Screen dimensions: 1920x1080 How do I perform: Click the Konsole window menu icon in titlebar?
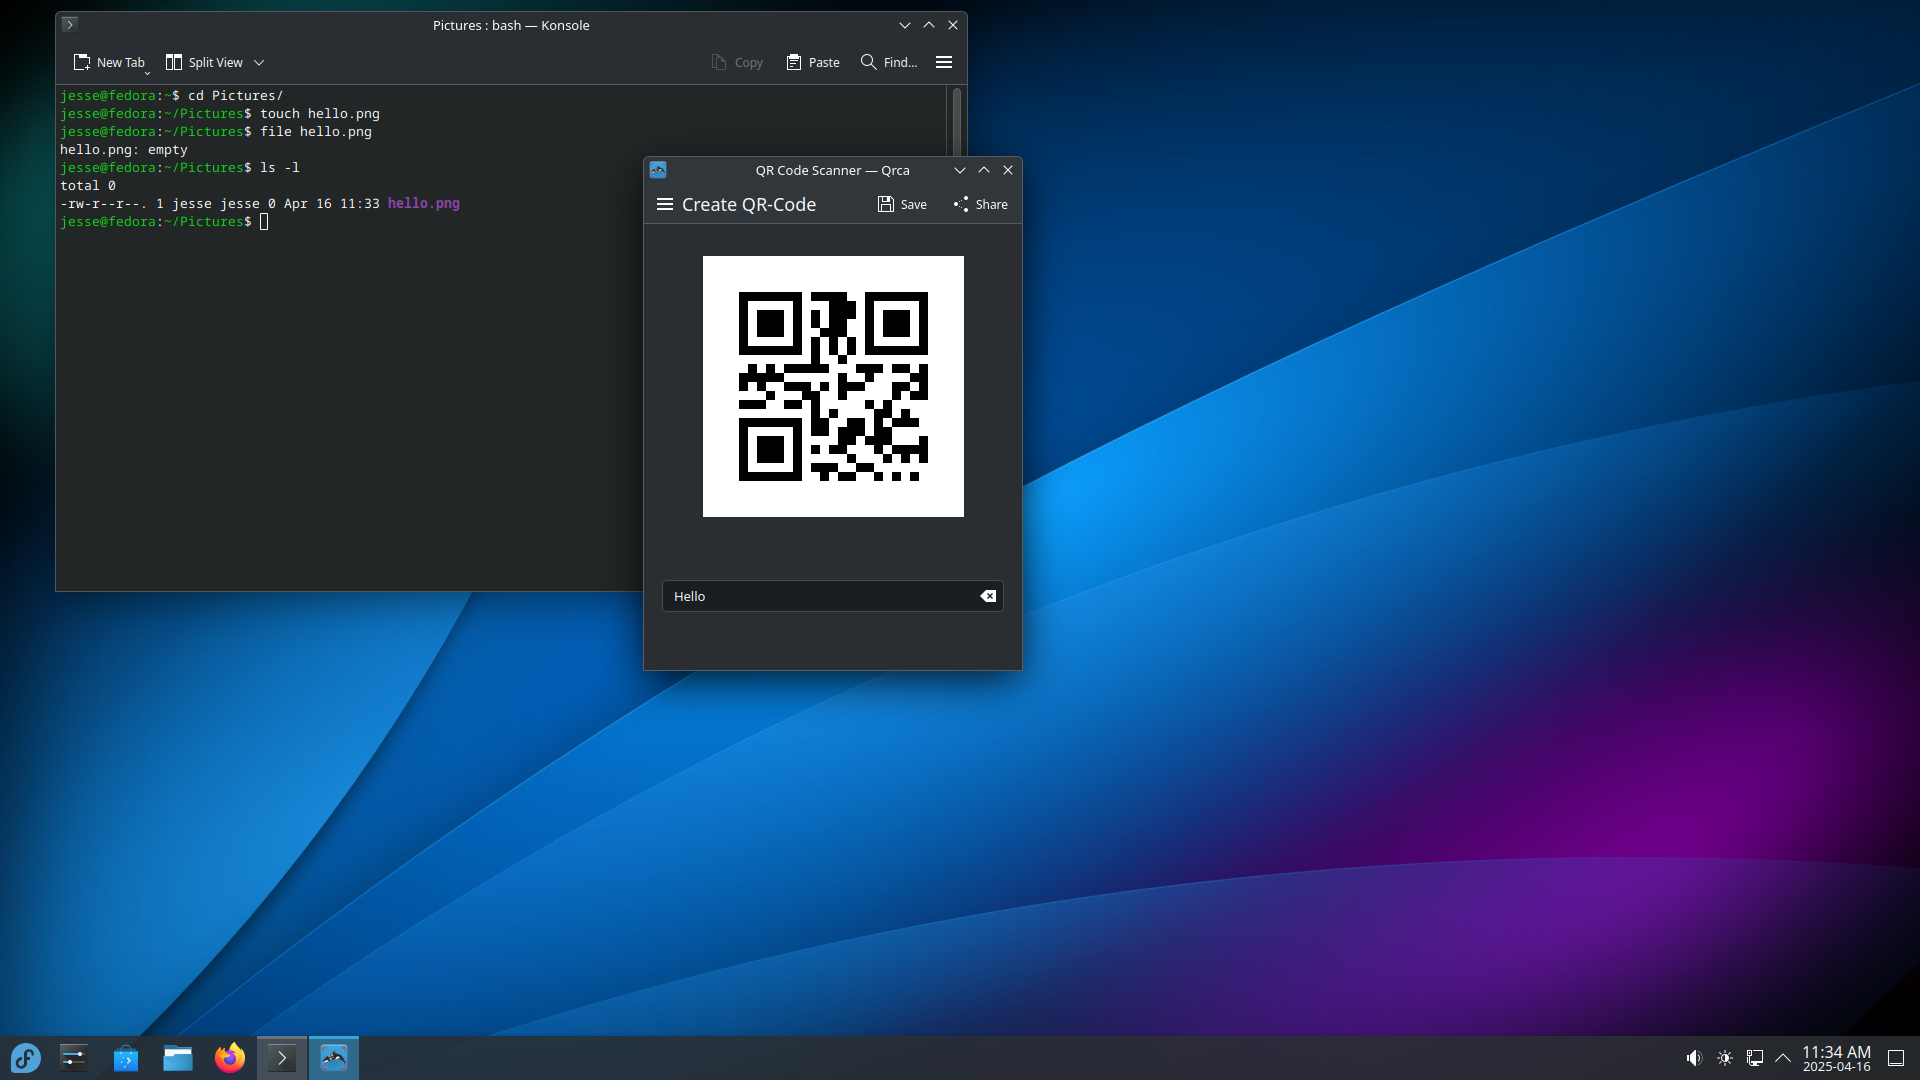click(x=69, y=24)
